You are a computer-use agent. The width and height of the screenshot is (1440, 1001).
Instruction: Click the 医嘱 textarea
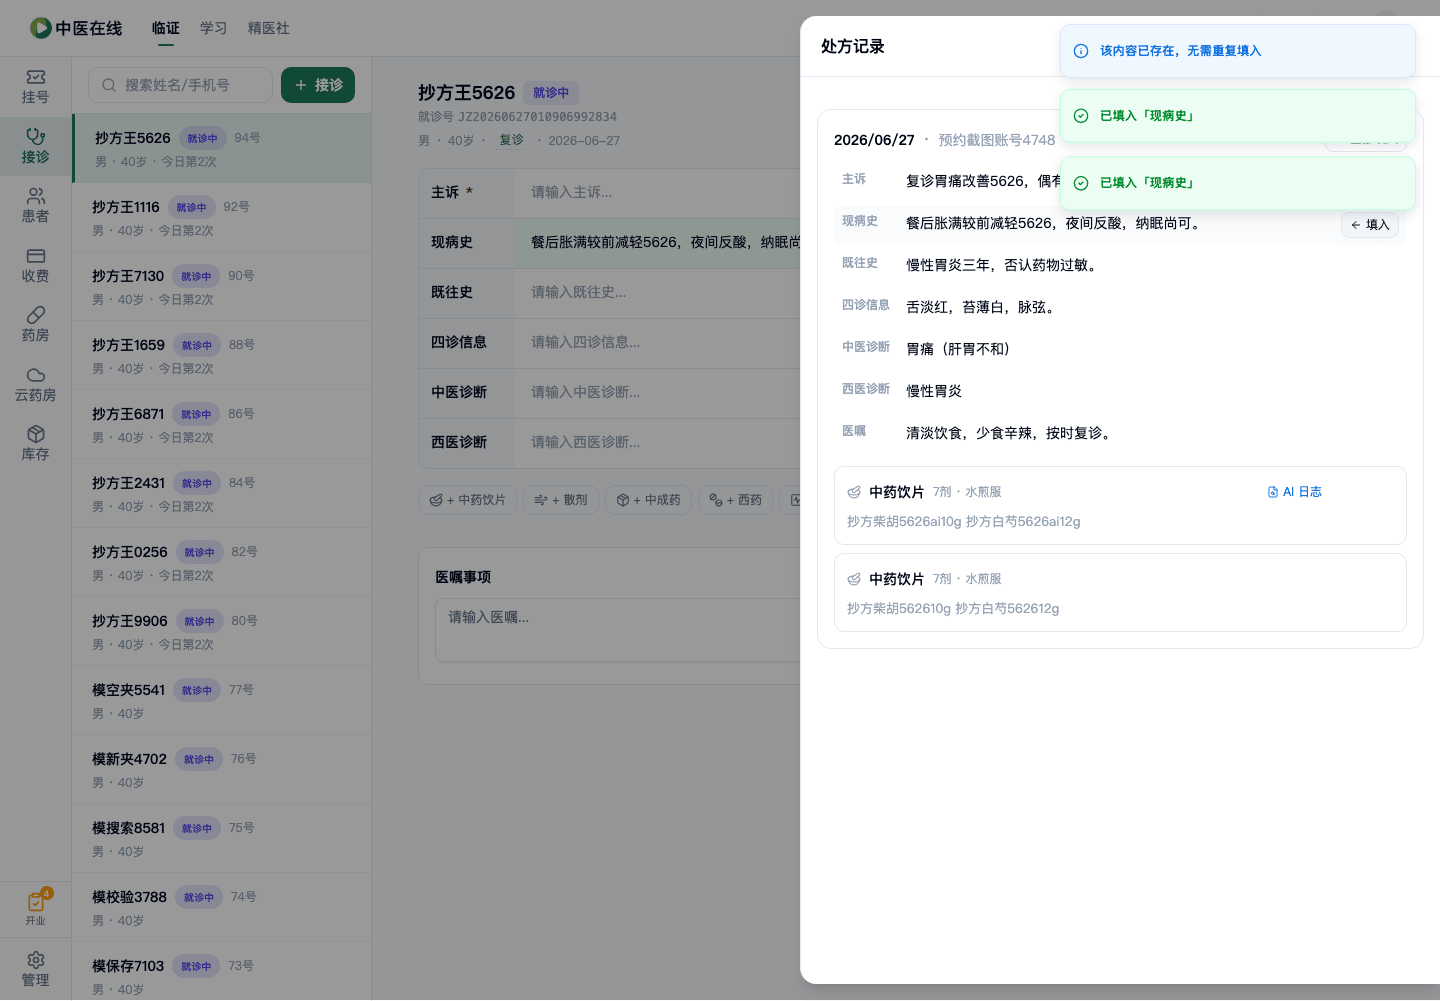(x=618, y=630)
